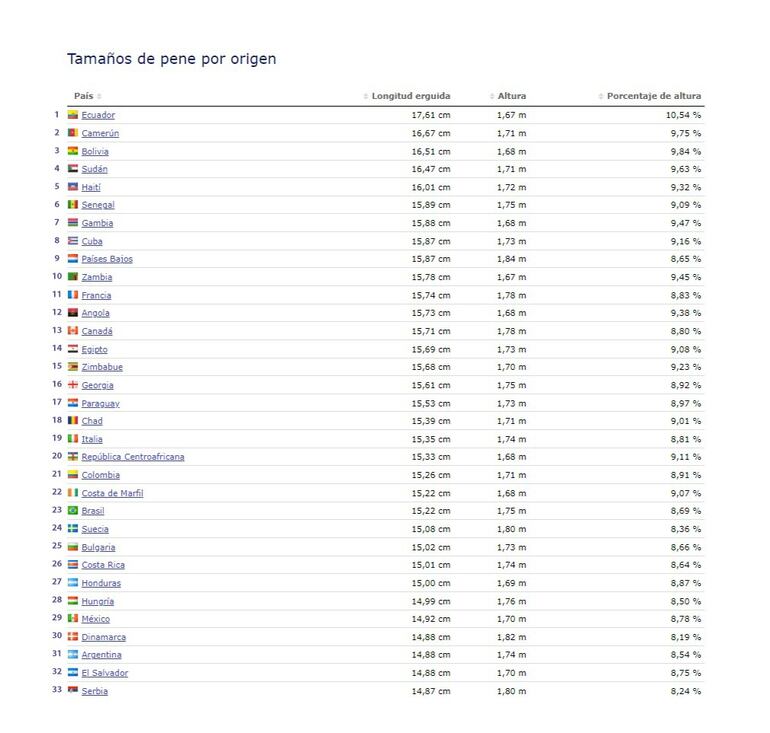Click the Bolivia flag icon

(73, 151)
